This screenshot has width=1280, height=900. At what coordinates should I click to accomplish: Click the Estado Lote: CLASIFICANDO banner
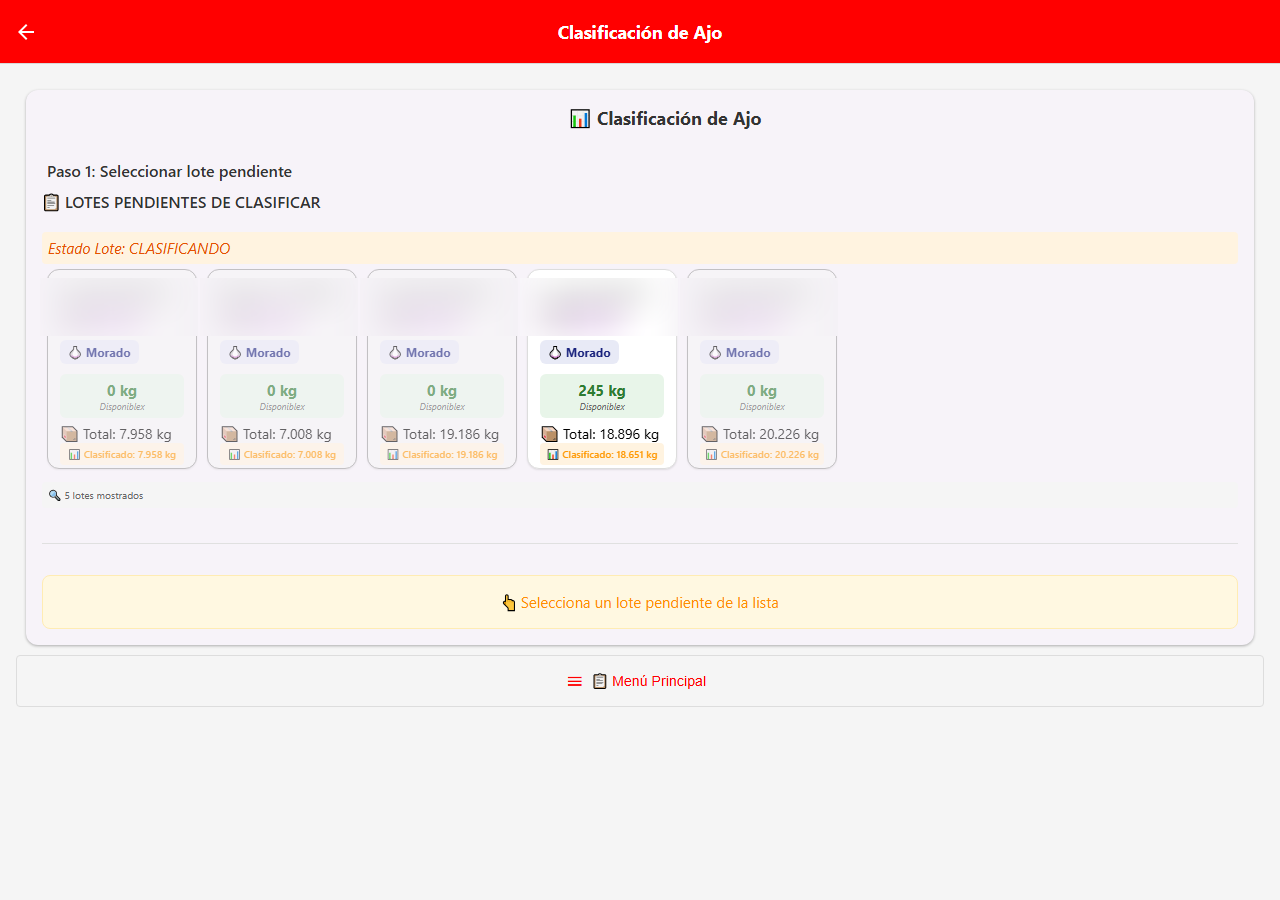640,248
